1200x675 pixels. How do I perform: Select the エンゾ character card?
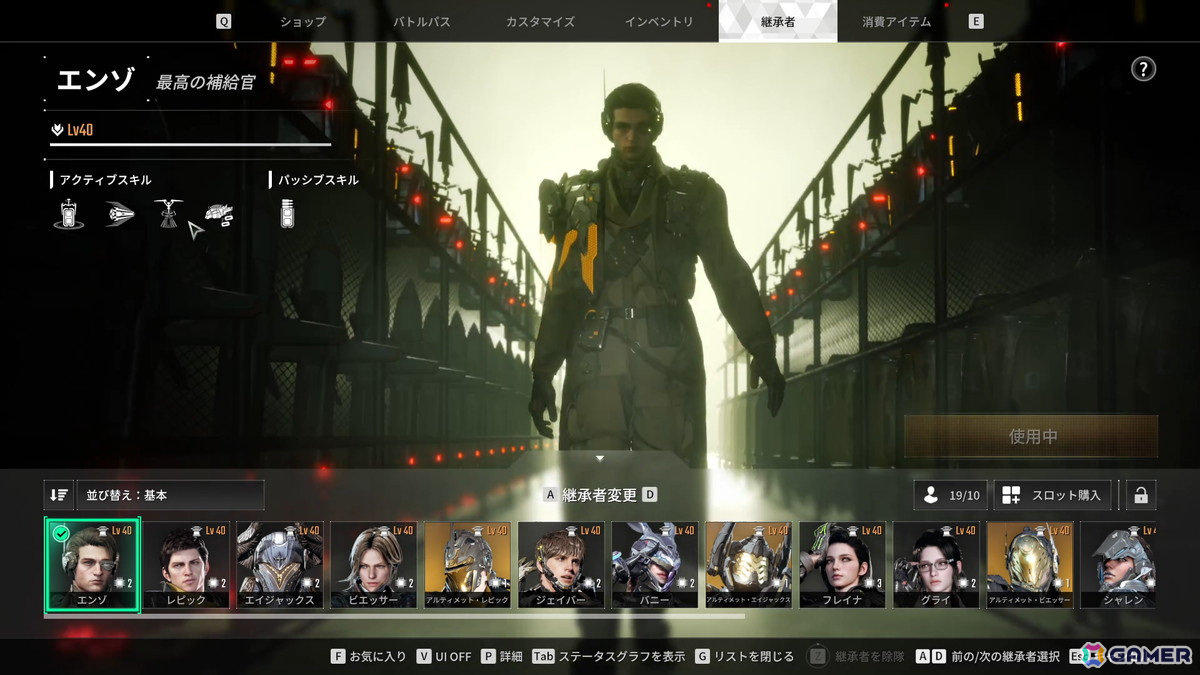92,564
